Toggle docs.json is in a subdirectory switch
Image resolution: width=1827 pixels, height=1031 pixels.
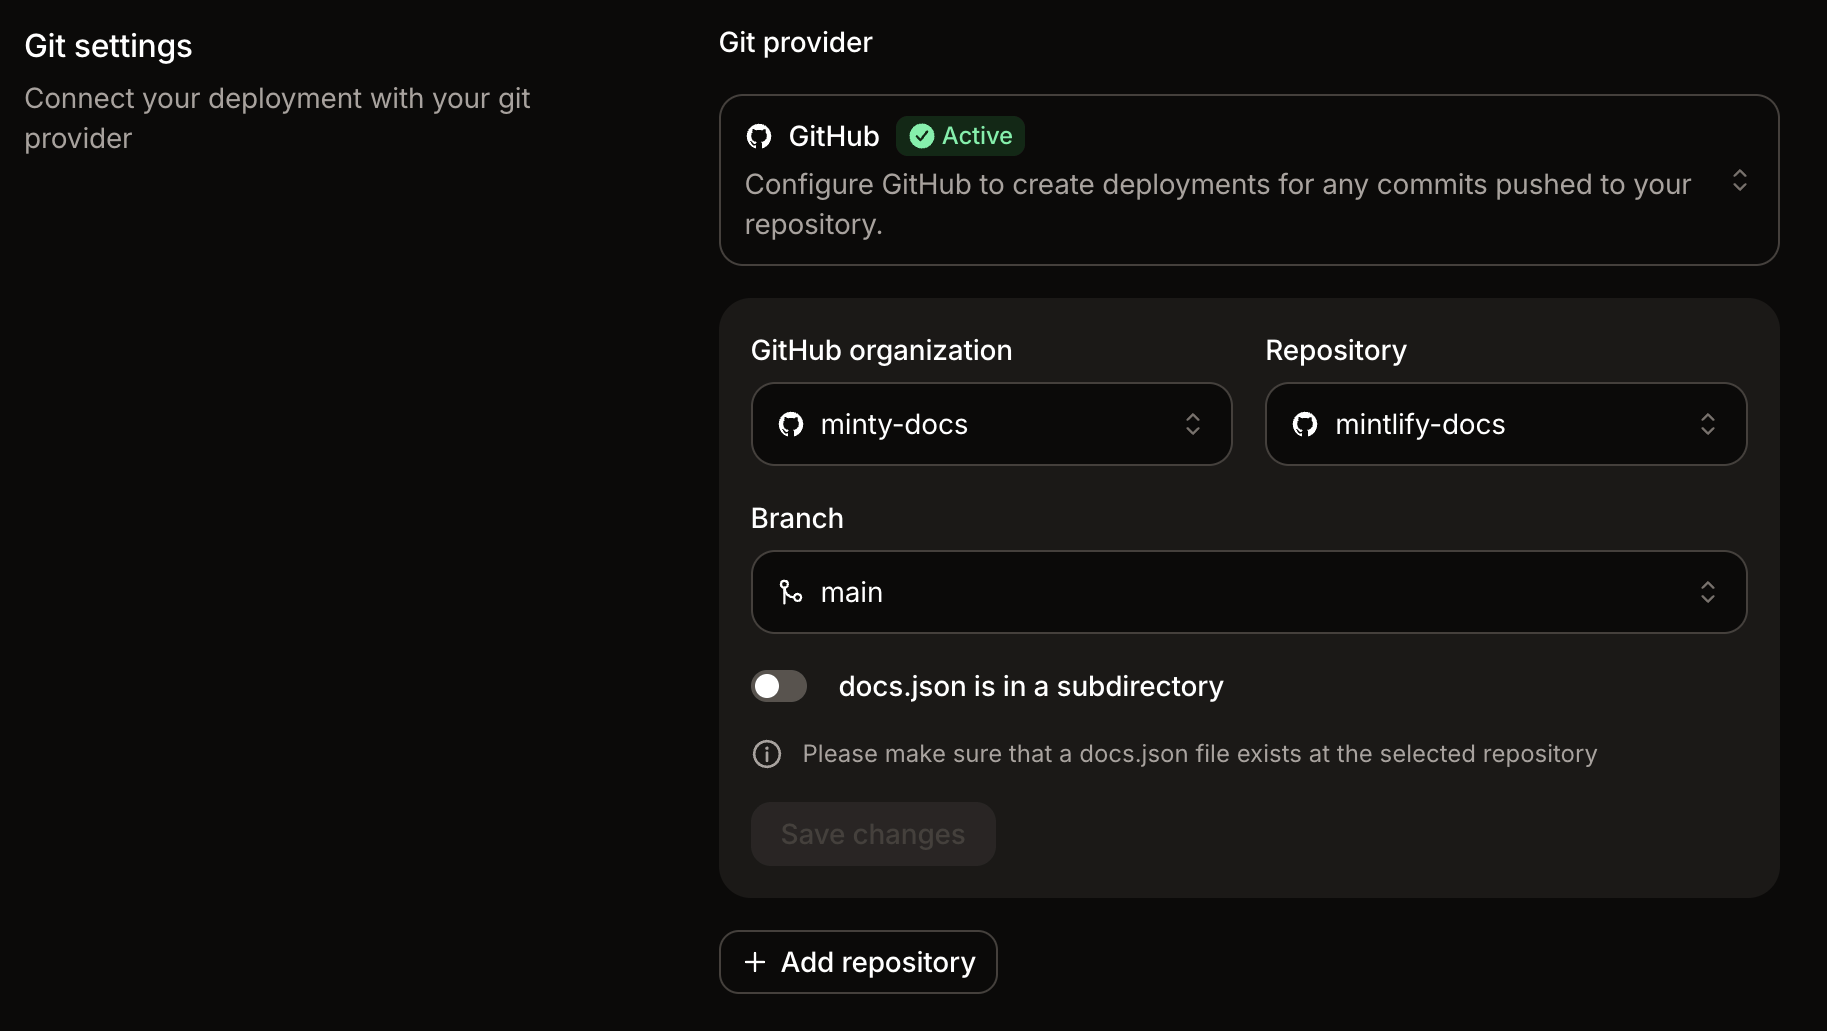pyautogui.click(x=779, y=686)
